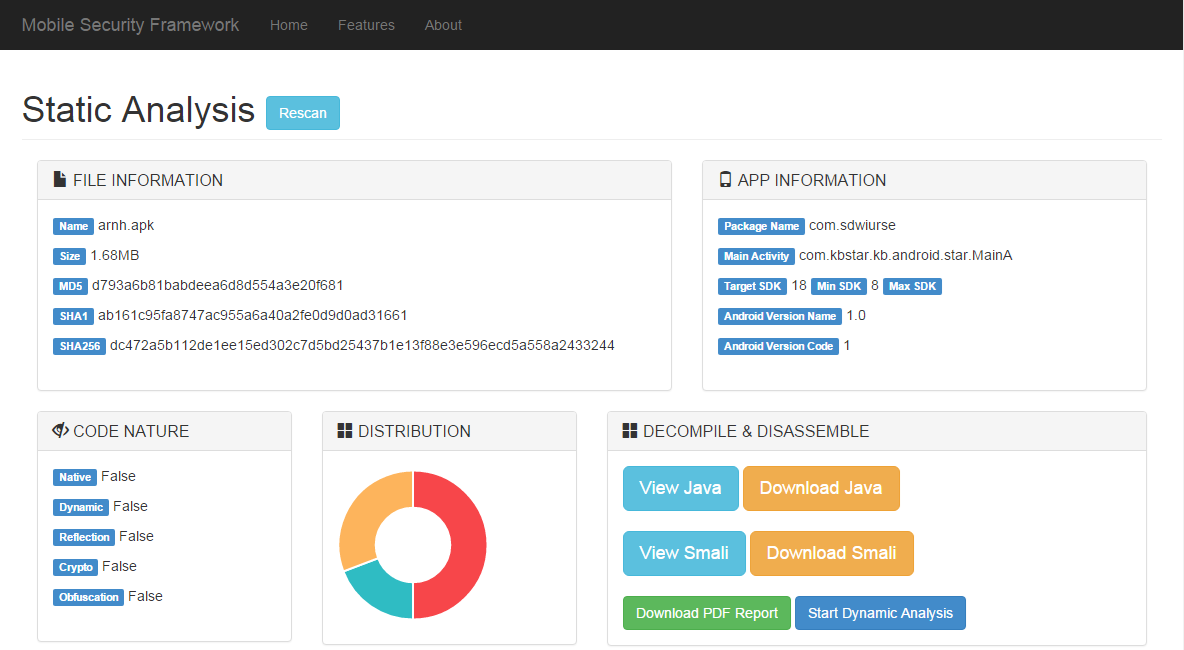The width and height of the screenshot is (1184, 650).
Task: Click the Mobile Security Framework brand link
Action: coord(131,25)
